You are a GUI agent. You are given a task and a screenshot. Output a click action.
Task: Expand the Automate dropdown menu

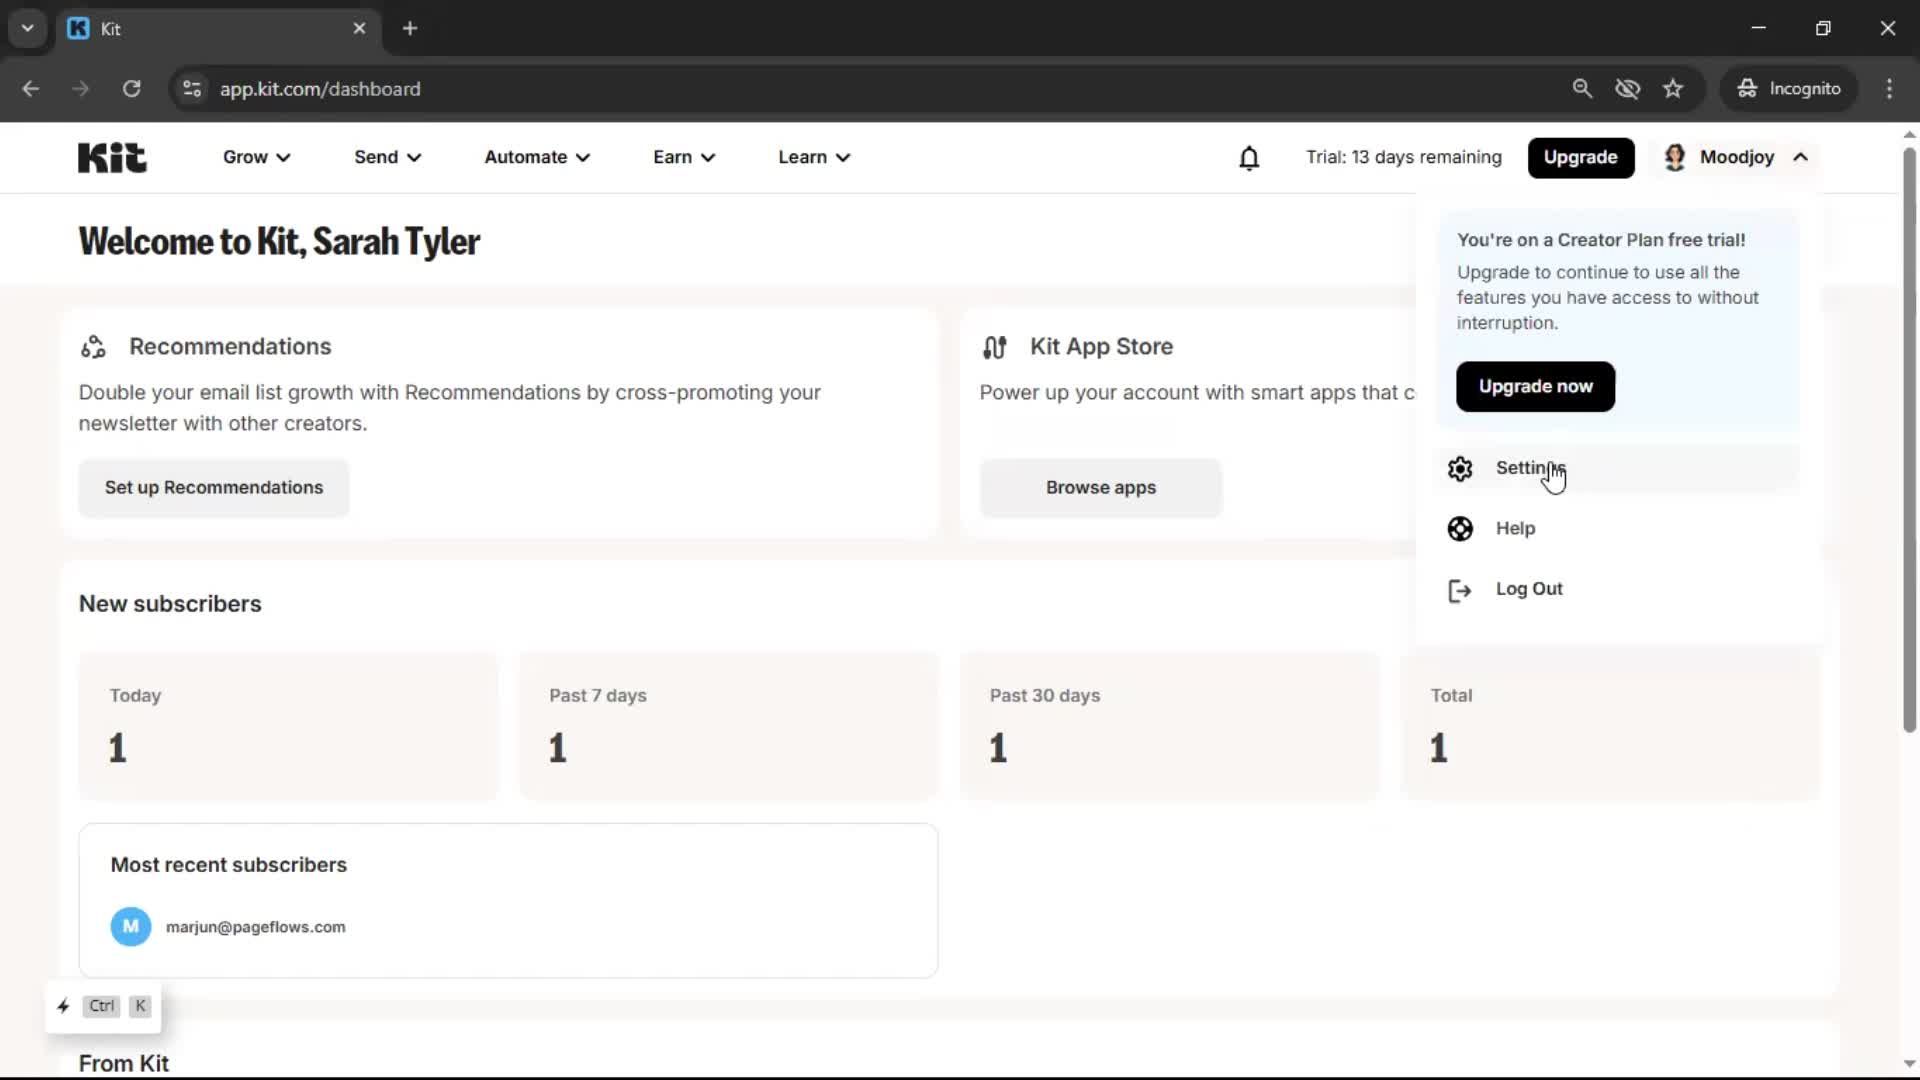click(537, 157)
